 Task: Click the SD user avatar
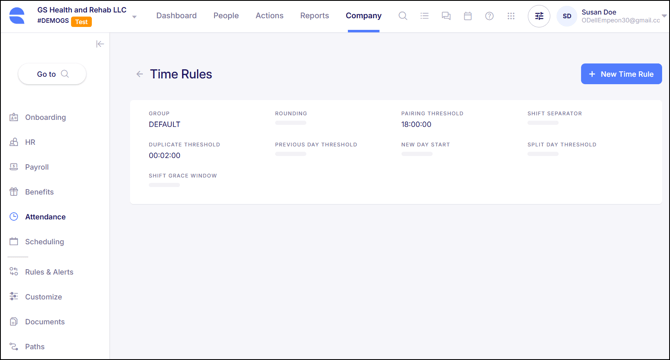point(567,16)
